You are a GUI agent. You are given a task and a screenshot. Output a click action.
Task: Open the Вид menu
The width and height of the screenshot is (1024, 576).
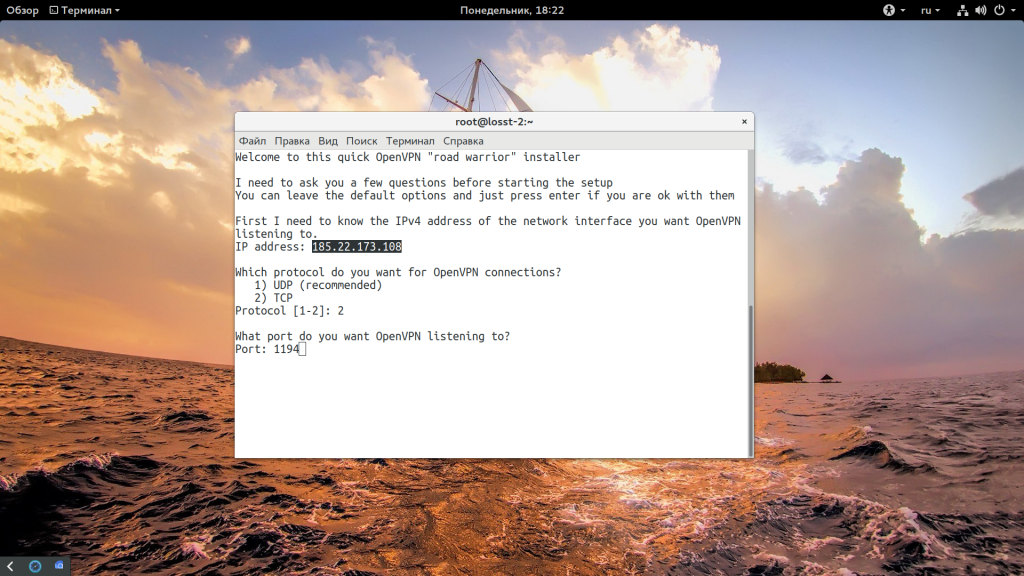[x=328, y=141]
